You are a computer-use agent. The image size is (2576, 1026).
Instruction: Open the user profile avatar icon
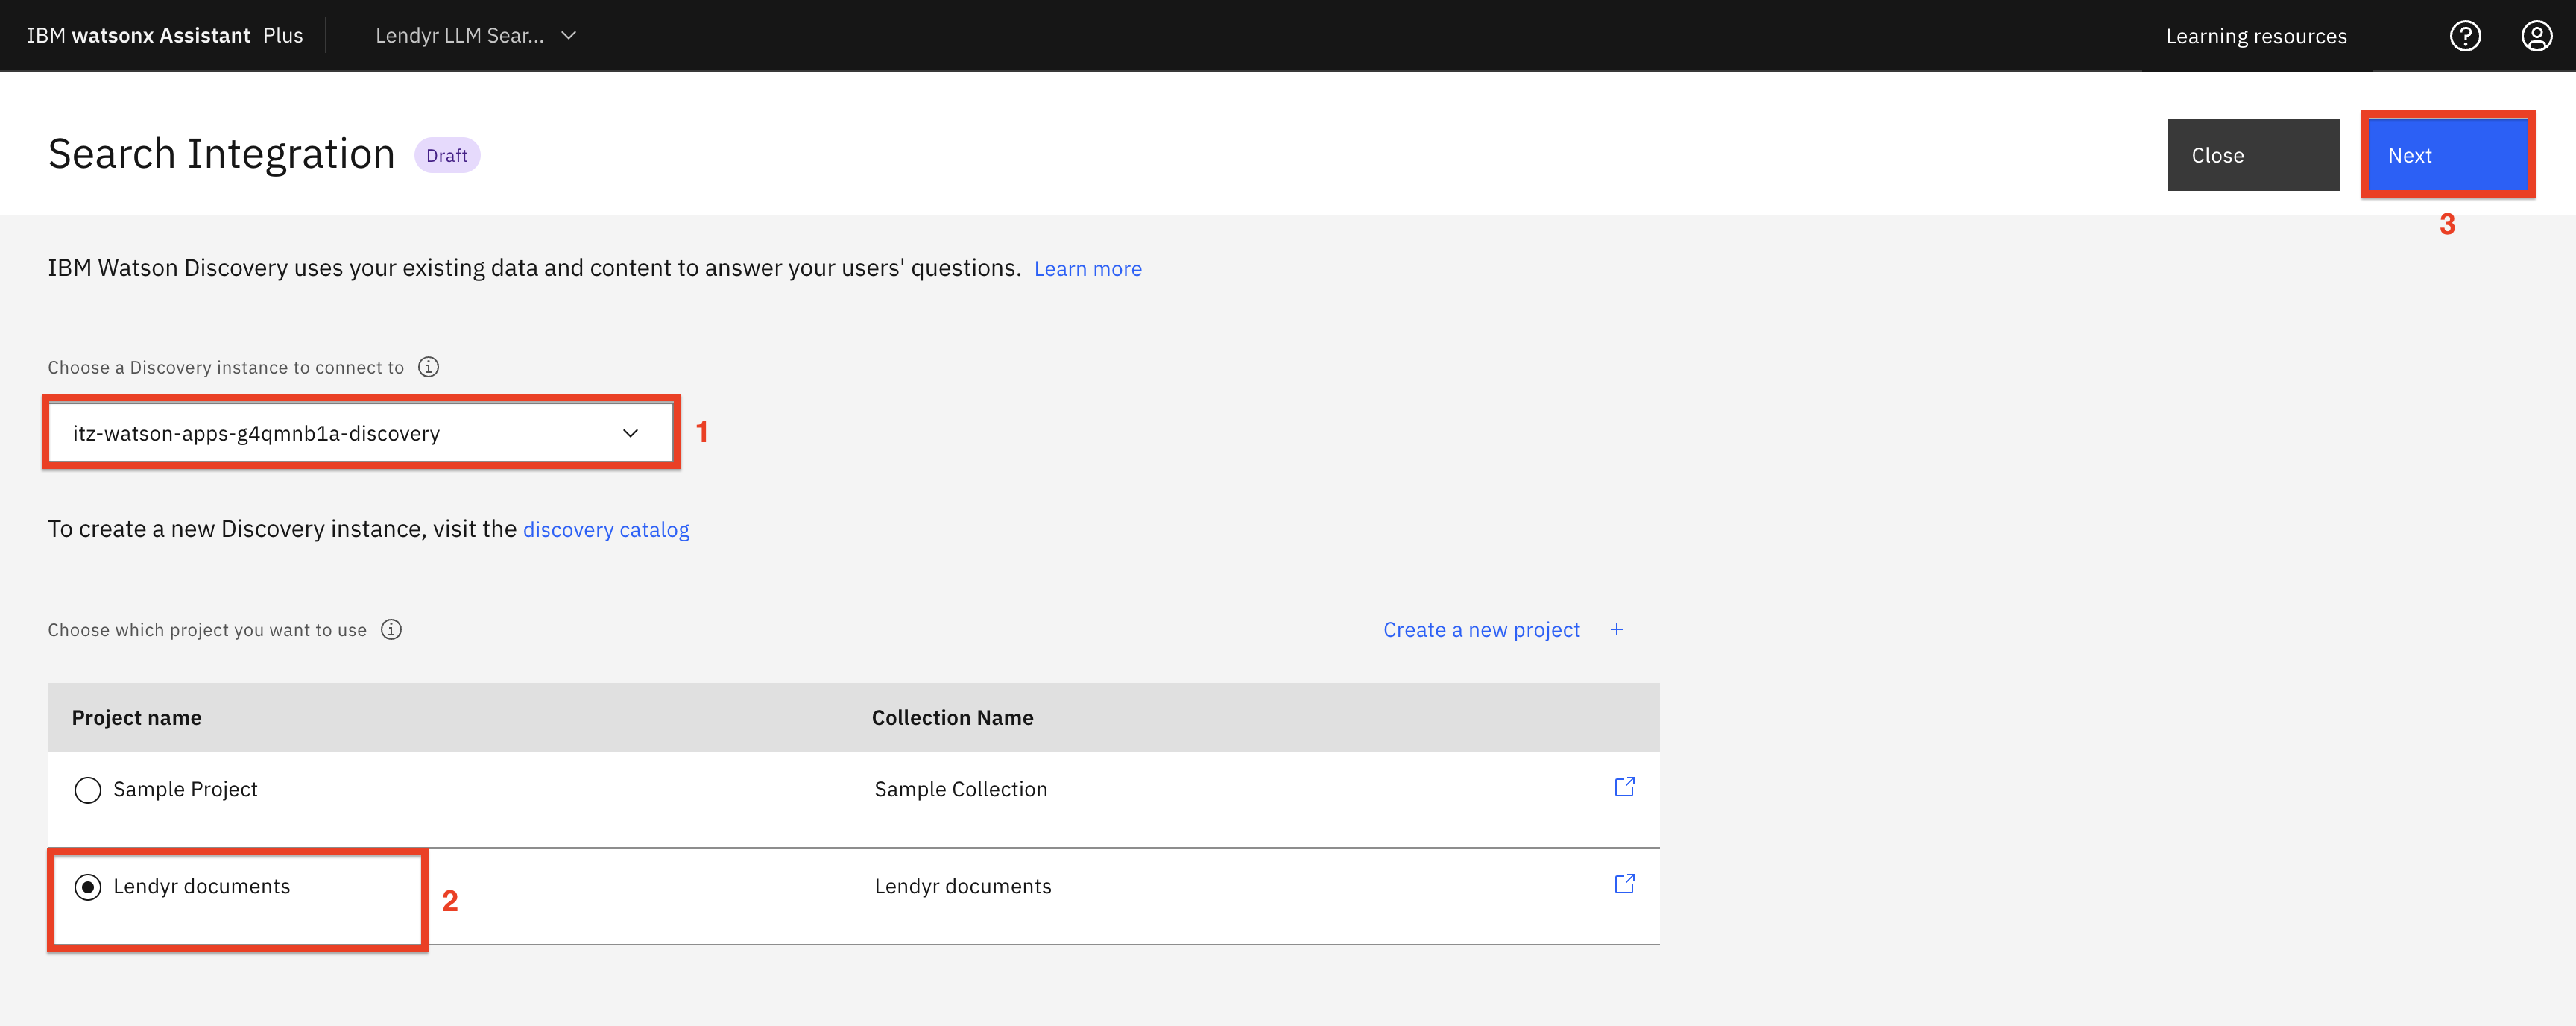(x=2536, y=36)
